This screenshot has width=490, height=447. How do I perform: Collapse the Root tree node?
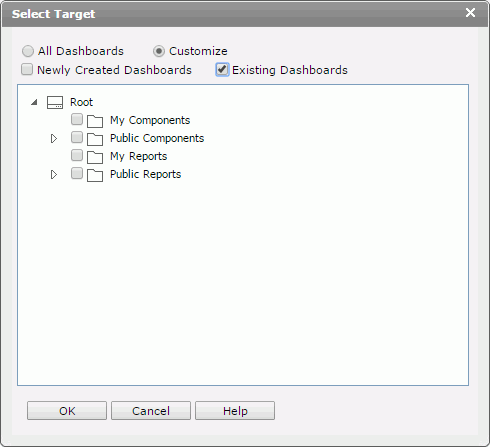point(34,102)
